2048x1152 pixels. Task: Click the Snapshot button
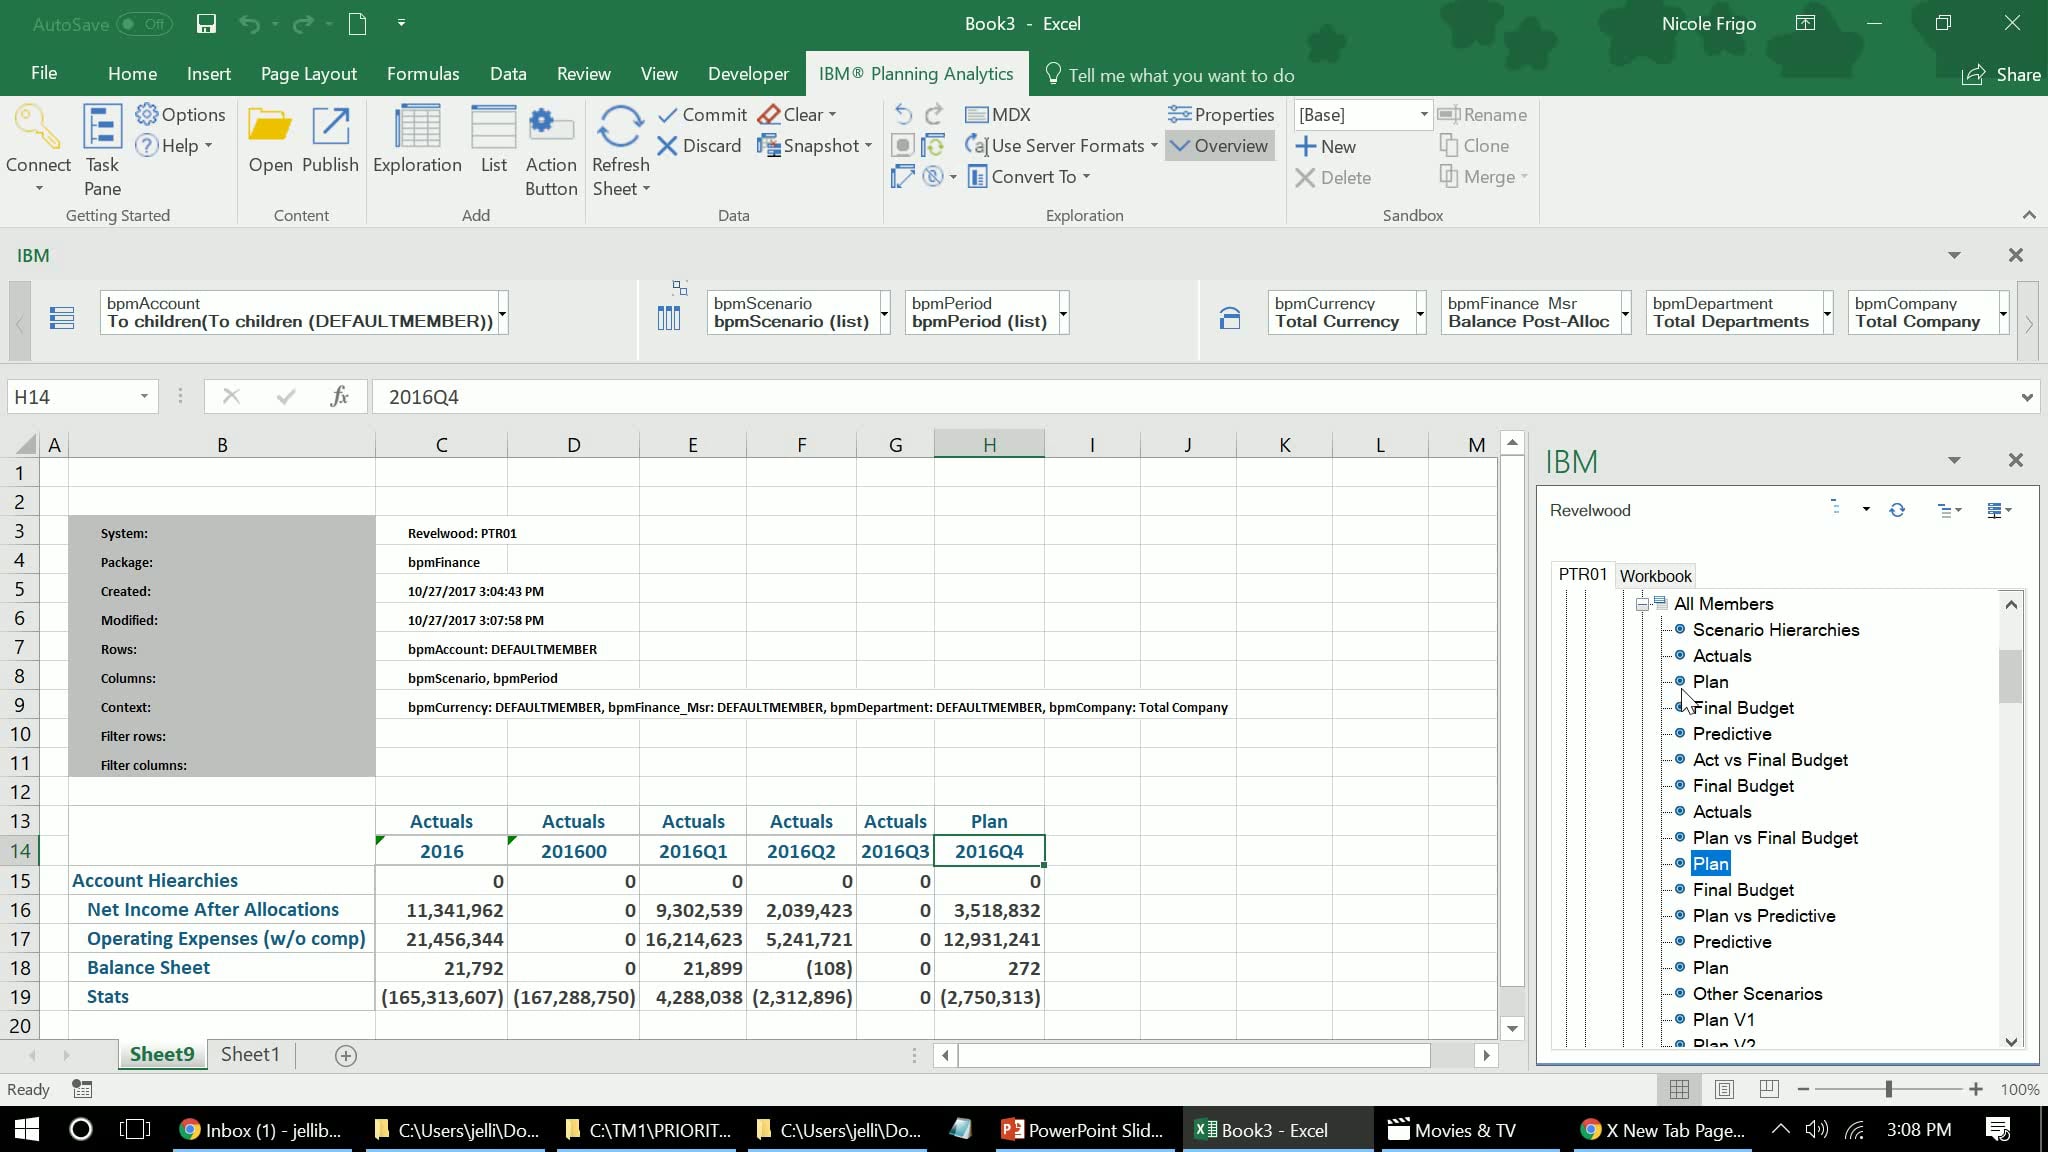(x=811, y=146)
